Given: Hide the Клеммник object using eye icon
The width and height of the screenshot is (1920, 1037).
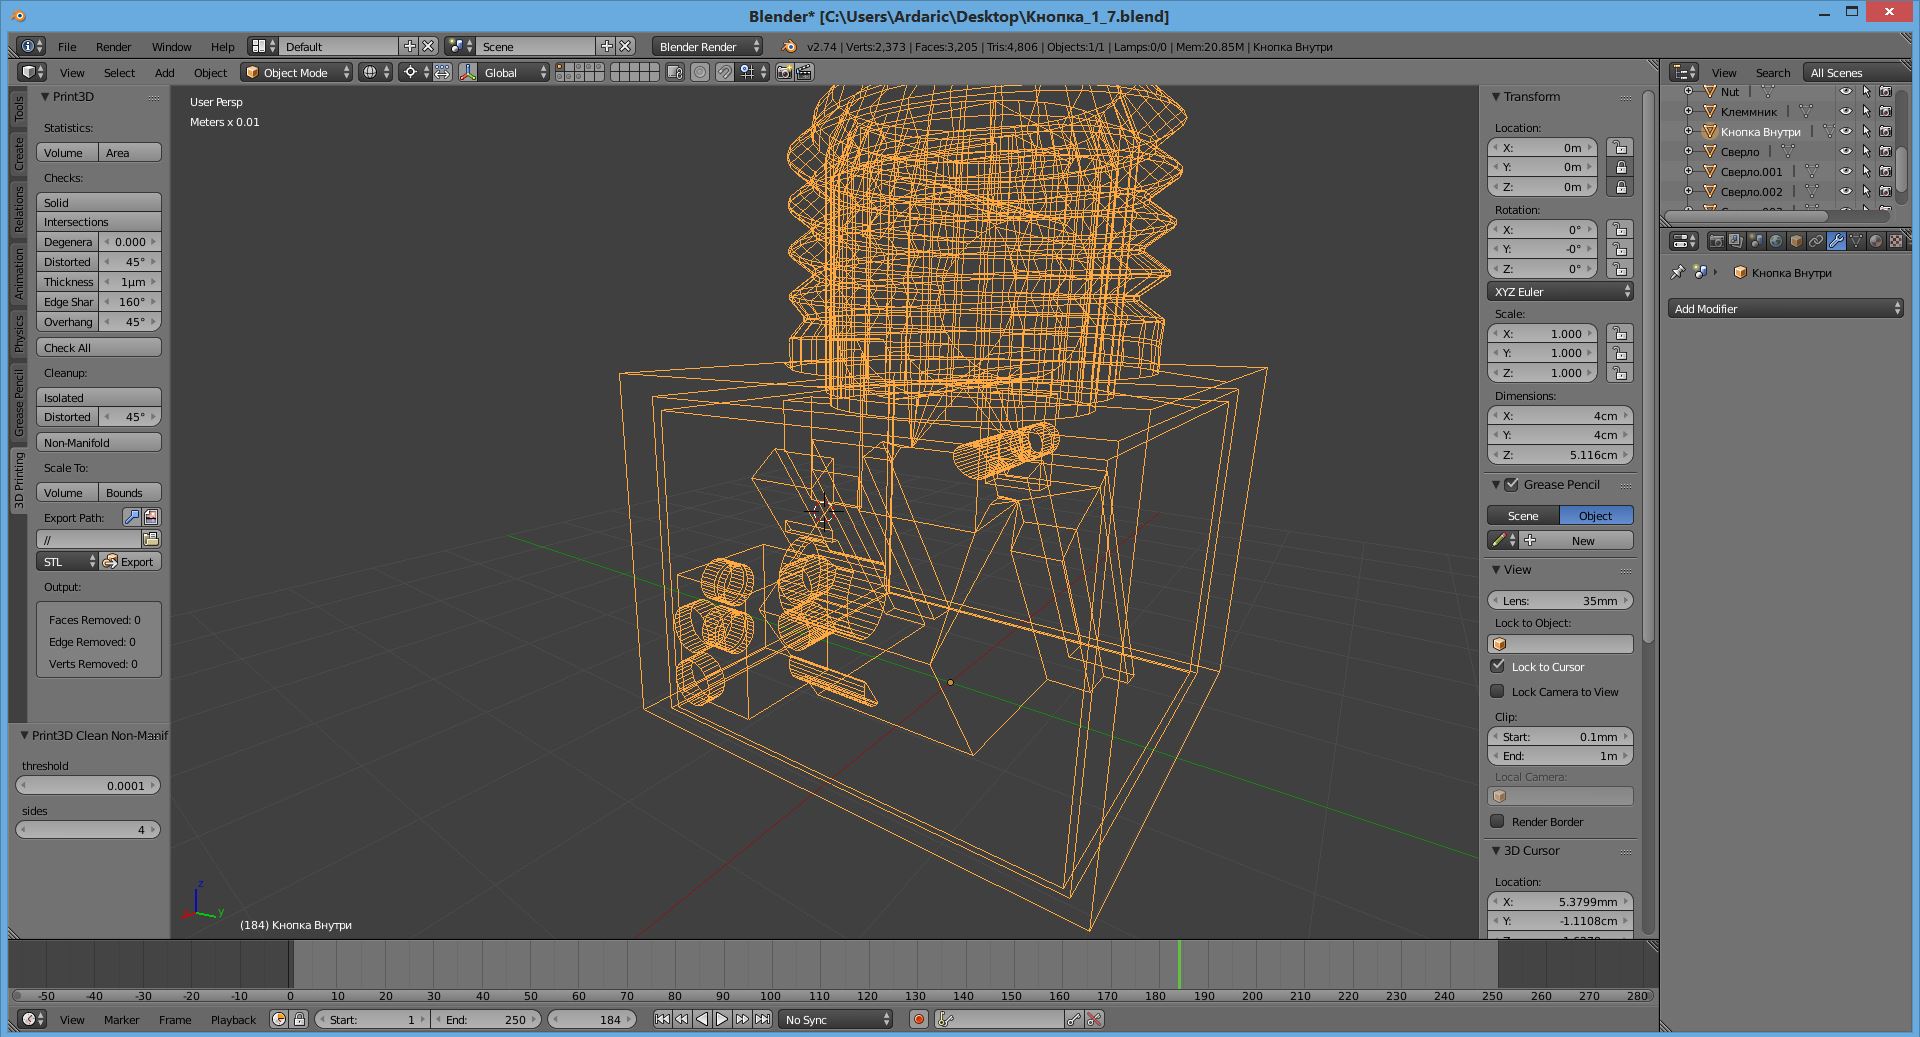Looking at the screenshot, I should click(x=1846, y=111).
